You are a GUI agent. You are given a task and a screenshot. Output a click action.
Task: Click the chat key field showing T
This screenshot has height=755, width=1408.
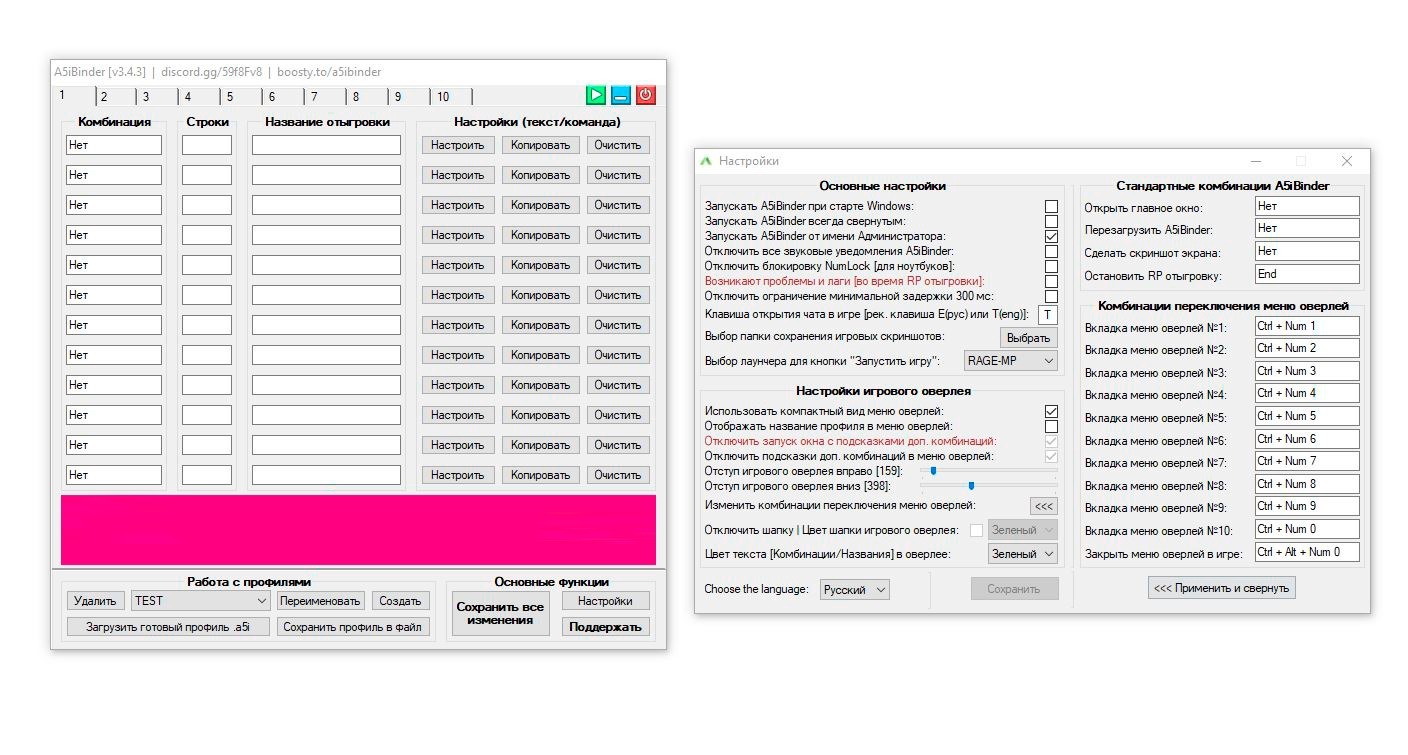[x=1047, y=315]
